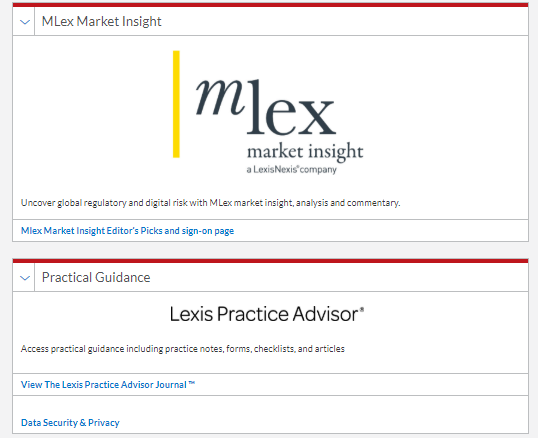This screenshot has height=438, width=538.
Task: Collapse the Practical Guidance panel chevron
Action: (25, 278)
